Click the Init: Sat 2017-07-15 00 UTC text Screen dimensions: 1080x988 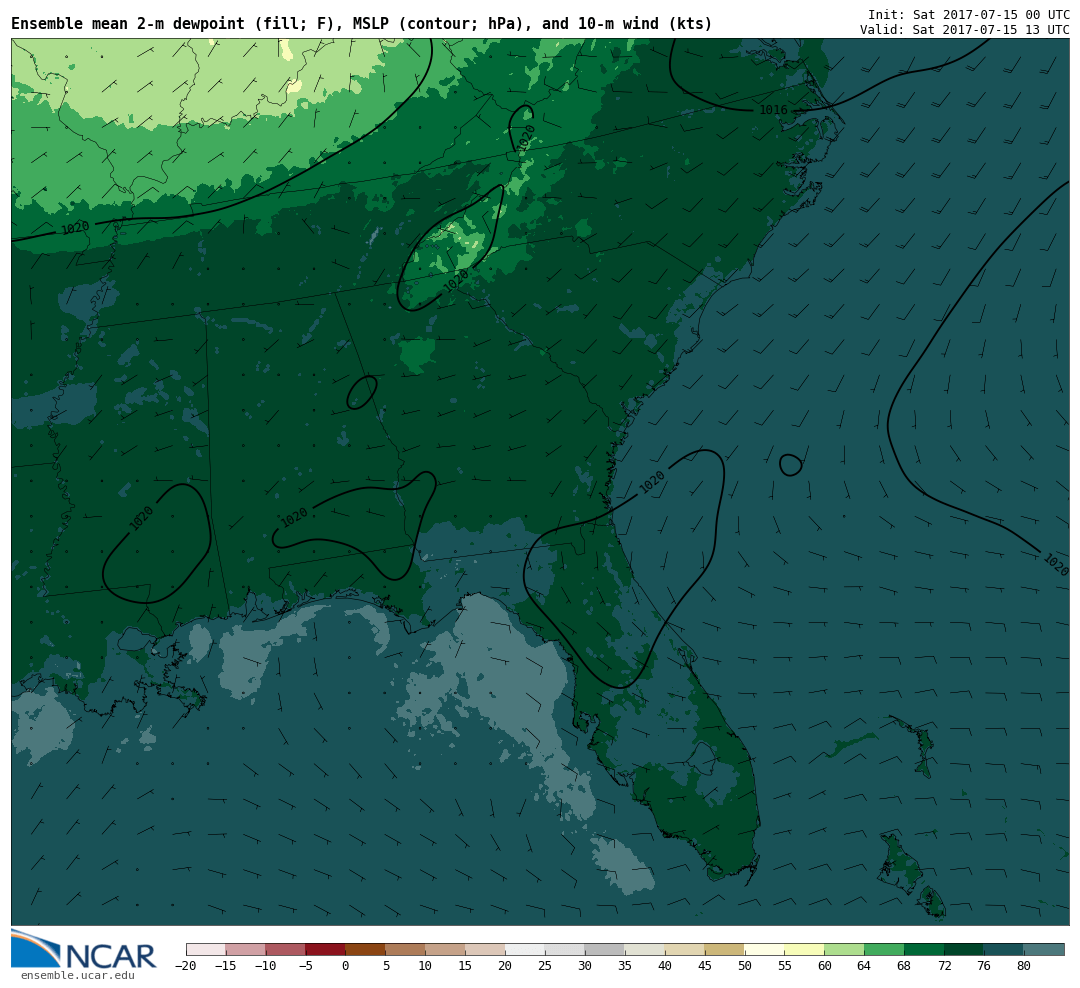point(968,14)
